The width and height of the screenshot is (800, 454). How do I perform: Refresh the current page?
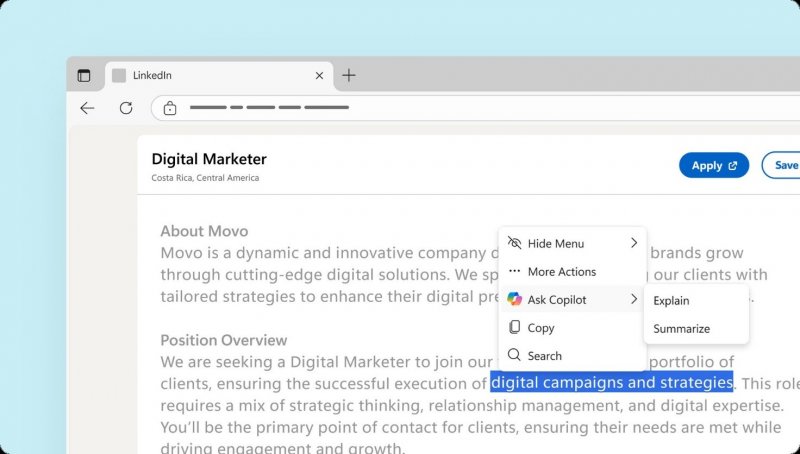coord(126,108)
